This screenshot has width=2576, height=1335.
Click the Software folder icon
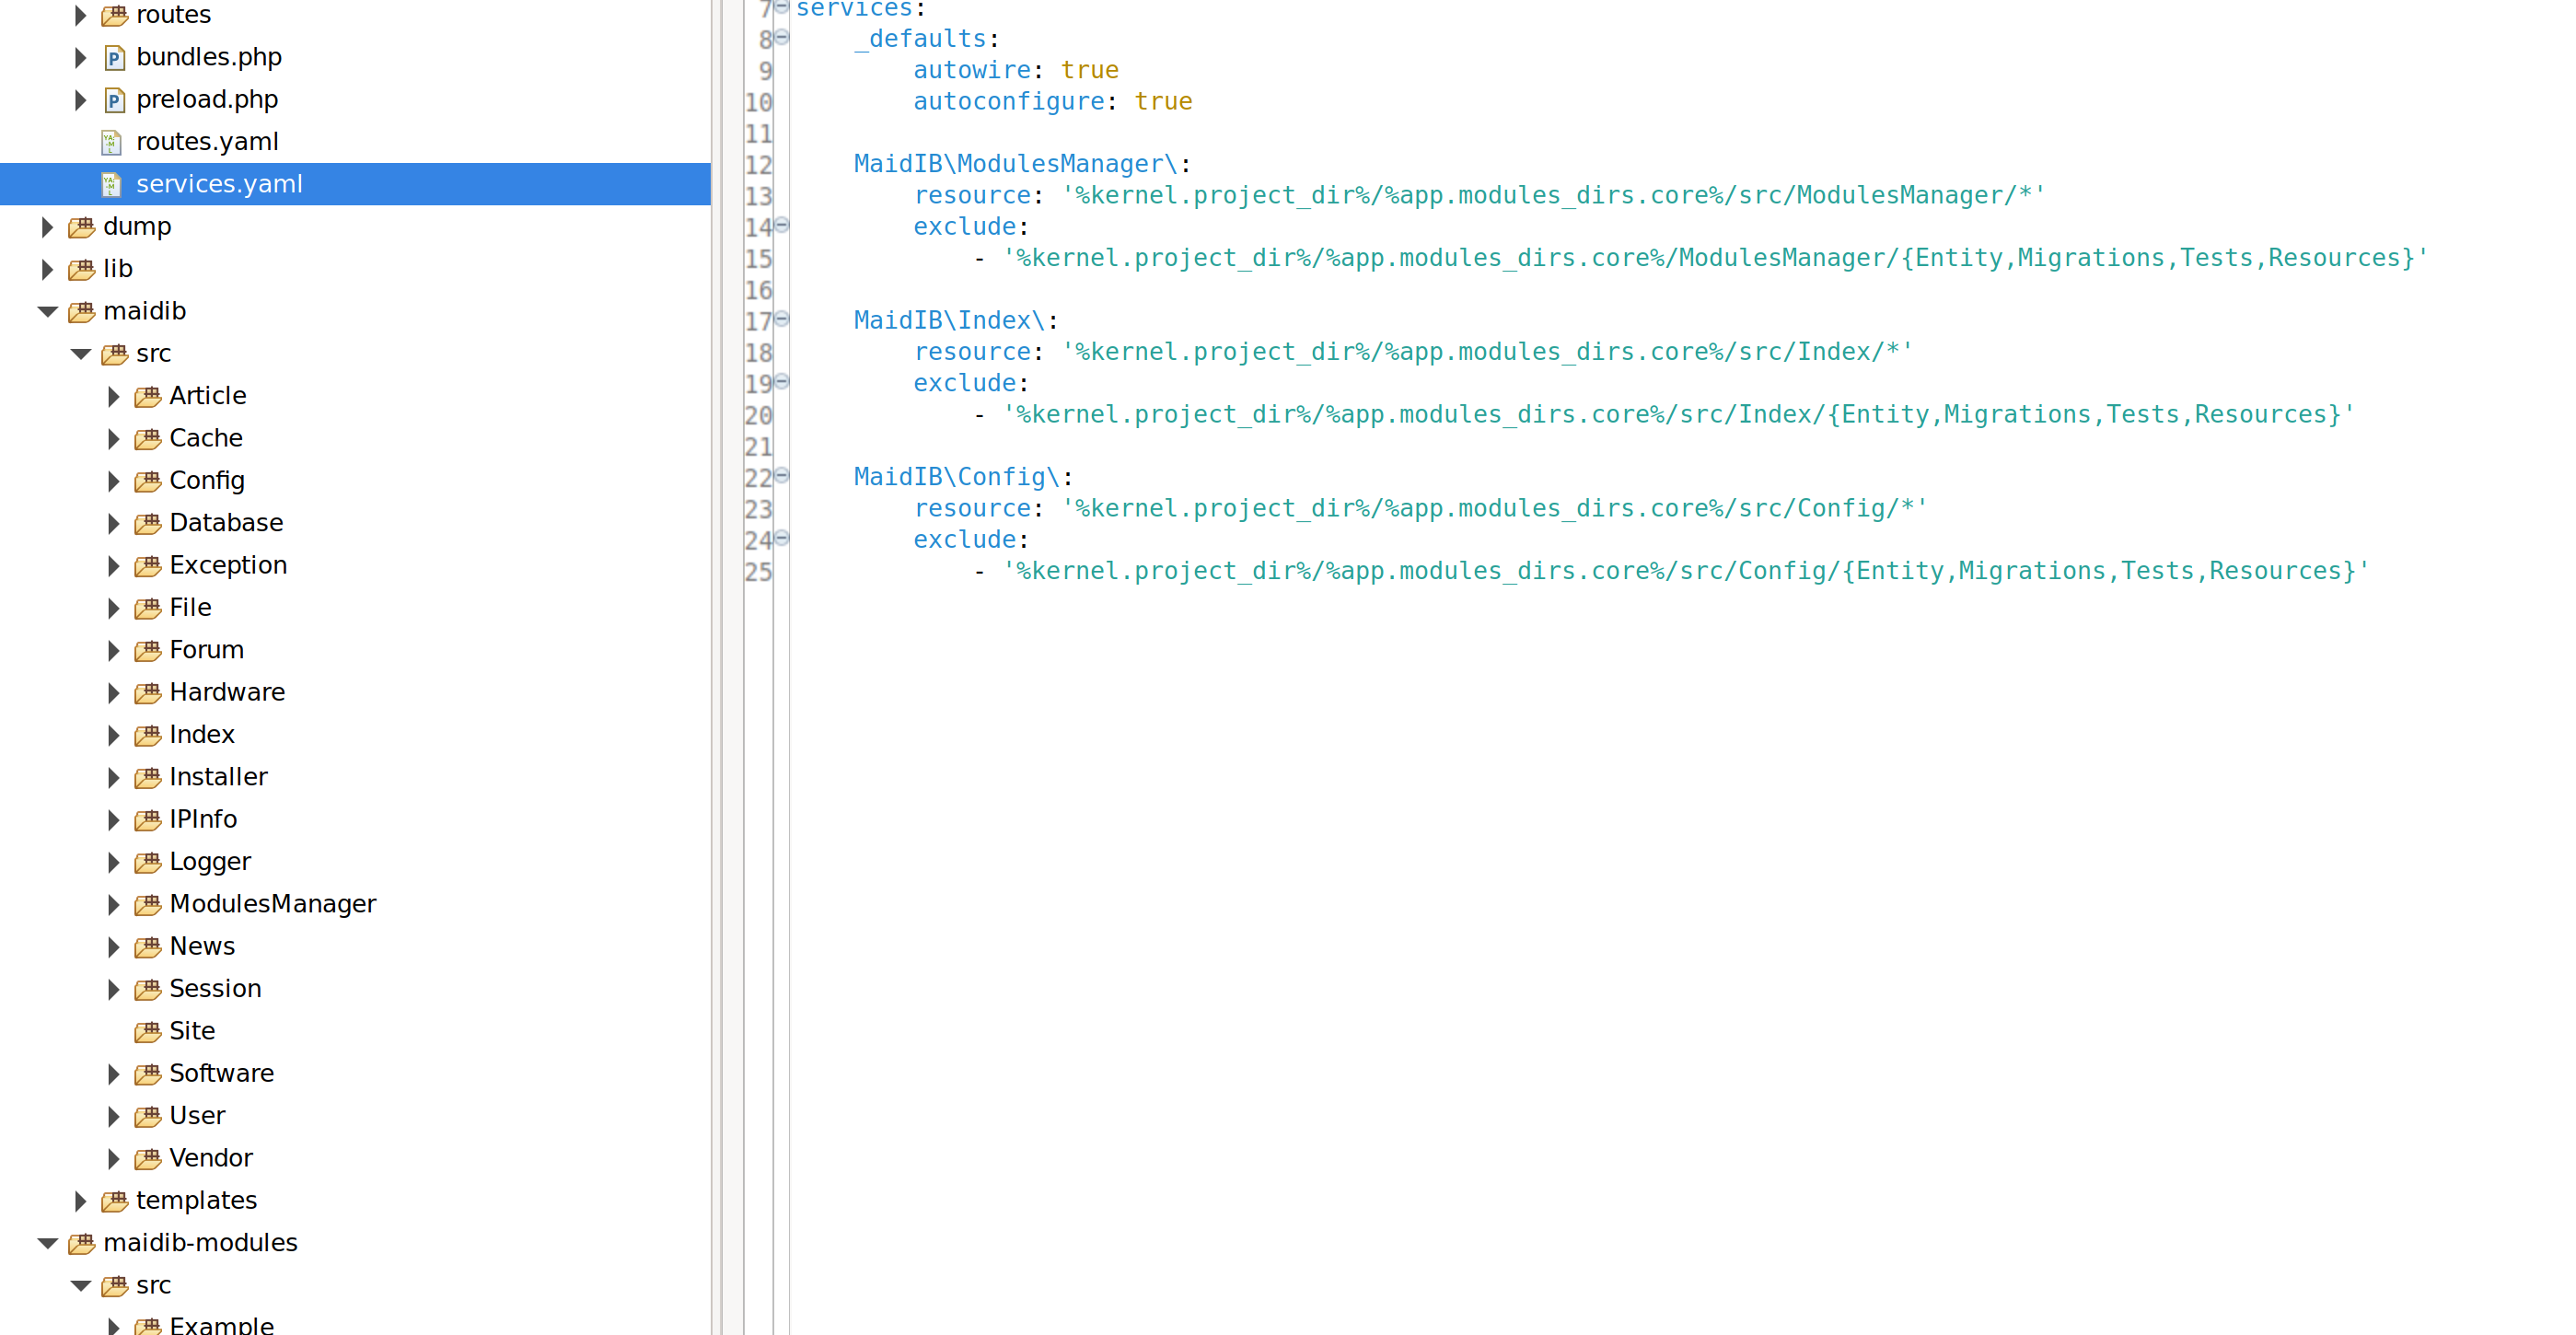(x=147, y=1074)
